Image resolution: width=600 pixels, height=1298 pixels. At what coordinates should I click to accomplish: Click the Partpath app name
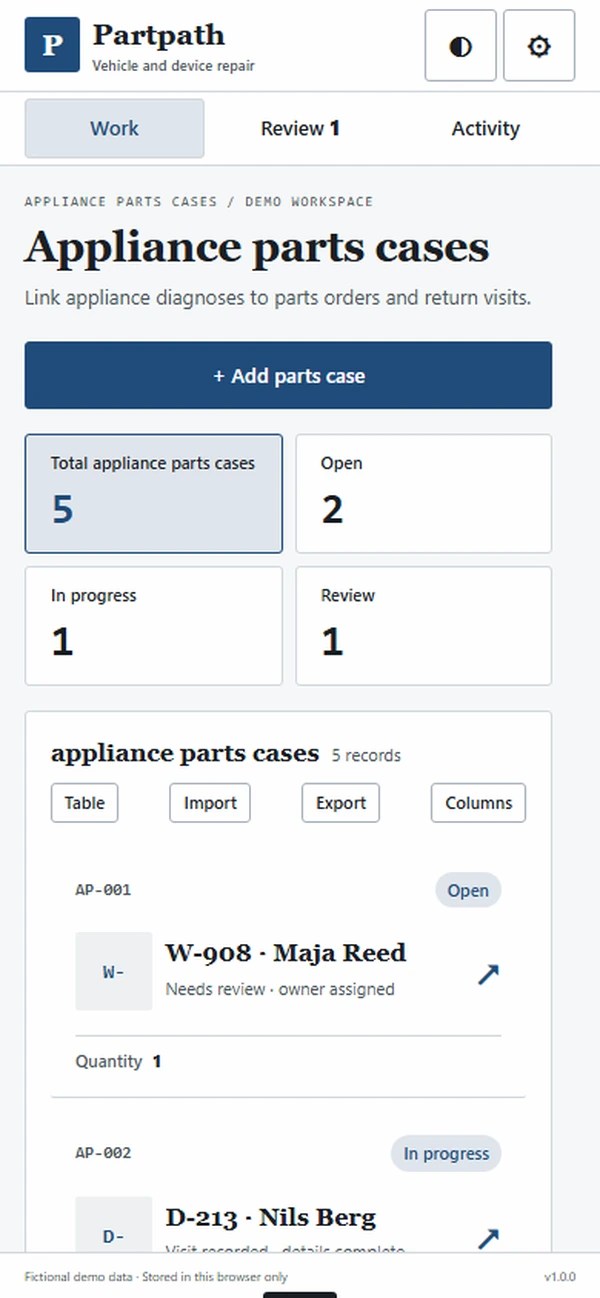pos(158,35)
